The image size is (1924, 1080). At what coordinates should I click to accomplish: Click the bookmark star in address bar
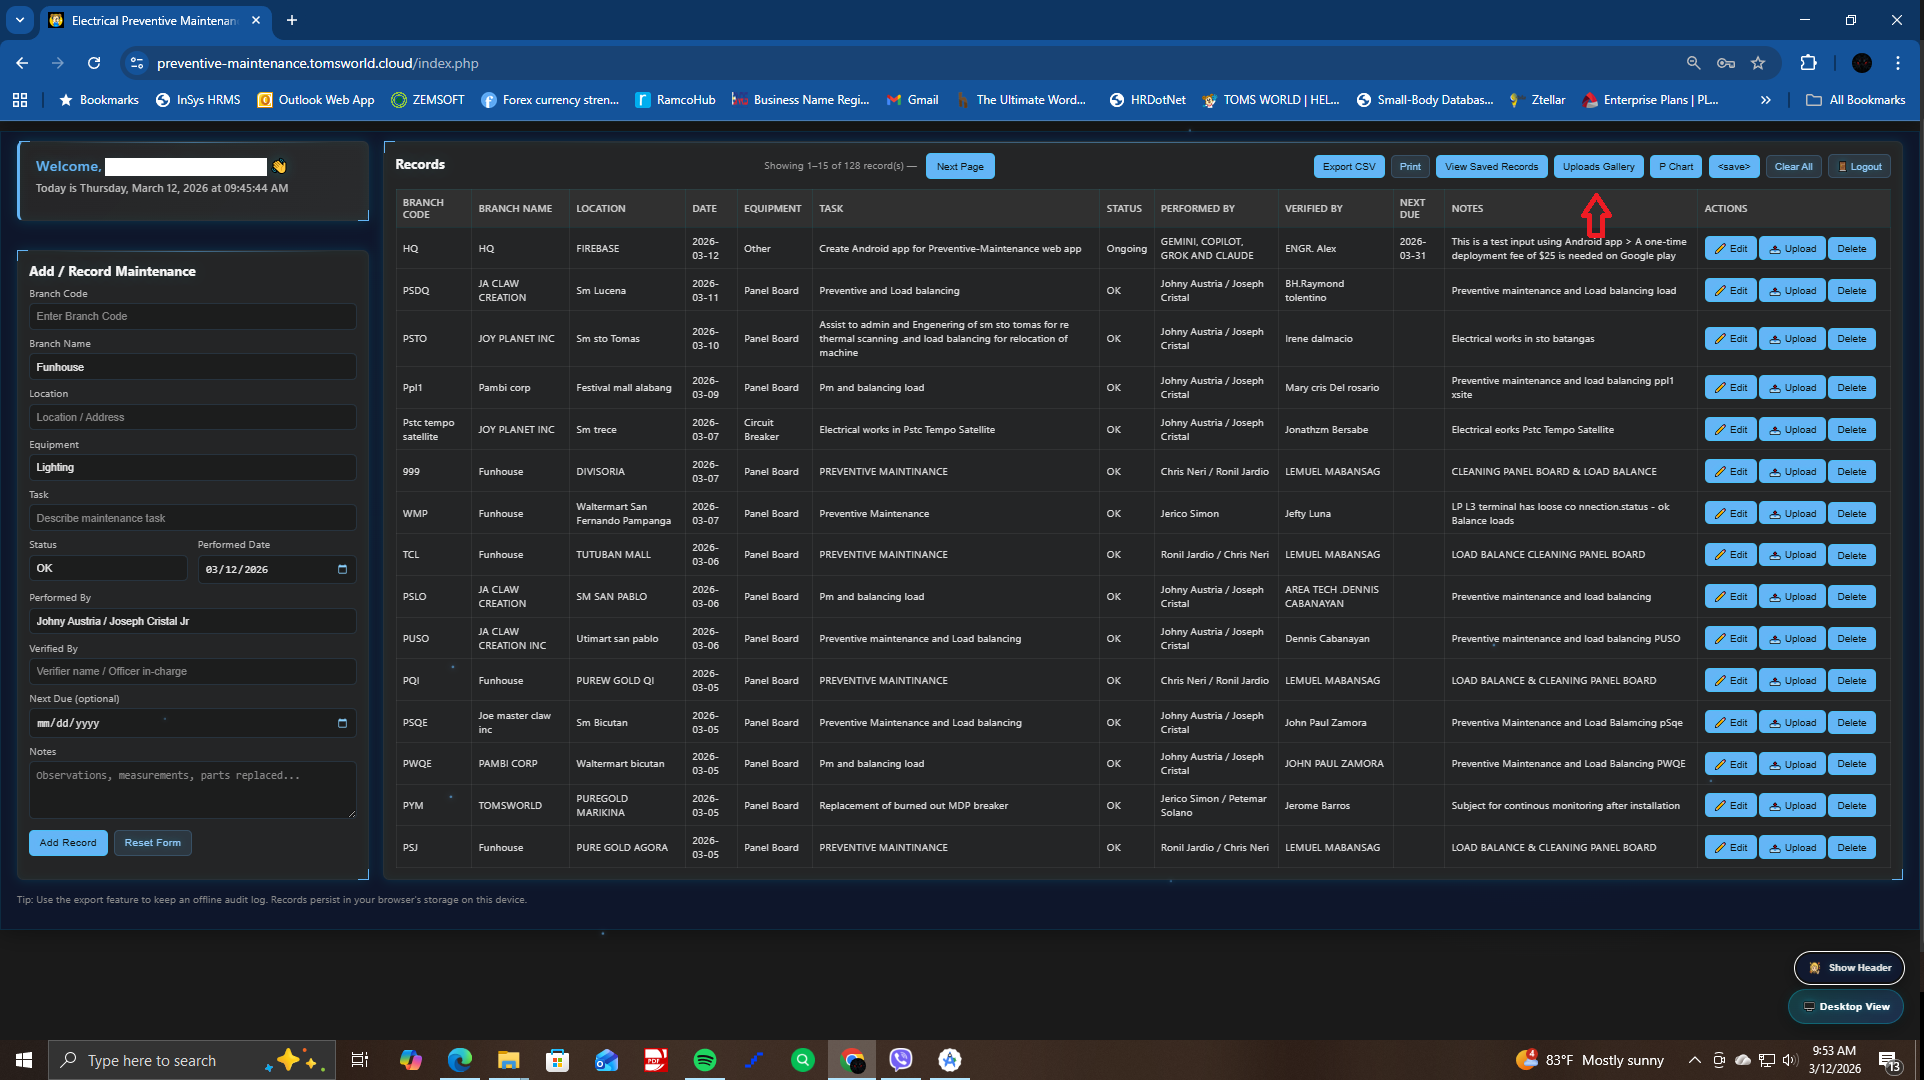click(x=1758, y=63)
